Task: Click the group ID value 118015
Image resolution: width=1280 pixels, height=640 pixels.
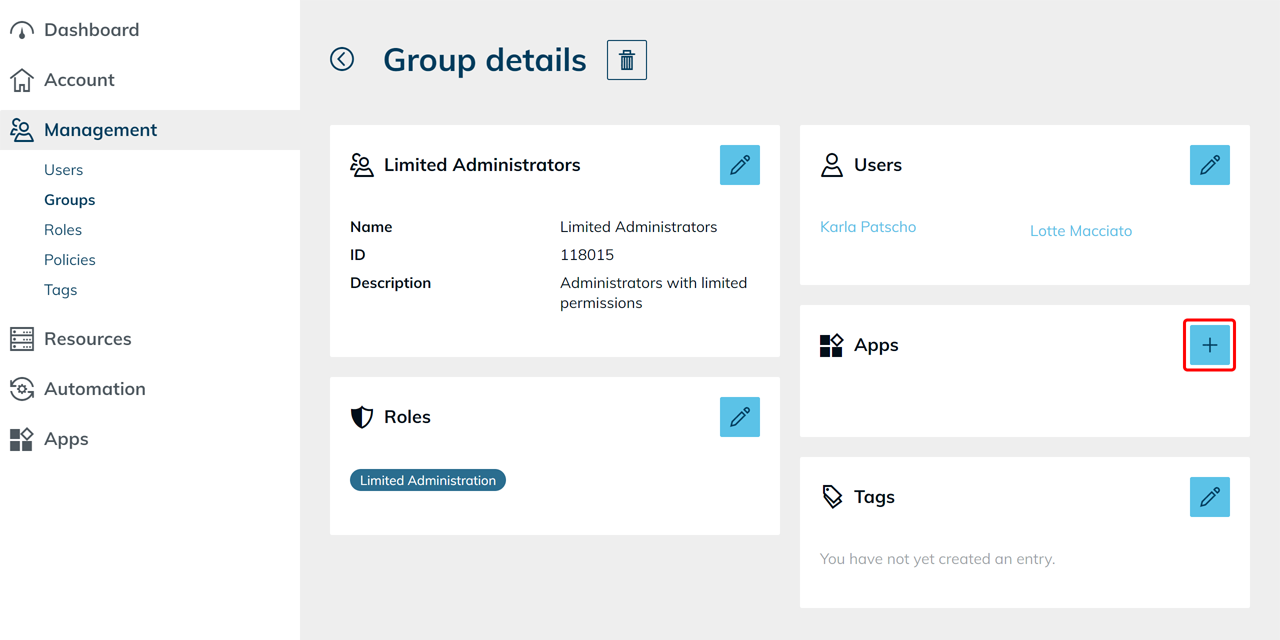Action: (x=587, y=255)
